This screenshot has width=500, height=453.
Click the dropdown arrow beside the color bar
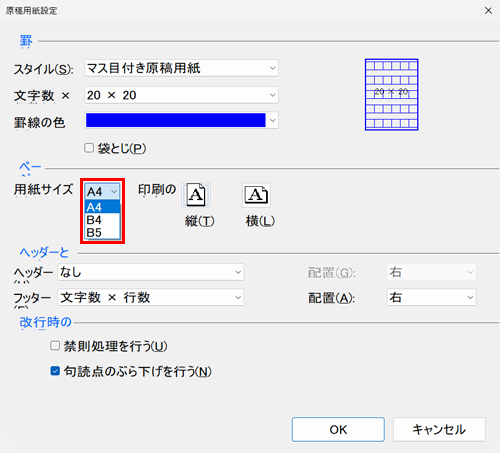click(273, 120)
